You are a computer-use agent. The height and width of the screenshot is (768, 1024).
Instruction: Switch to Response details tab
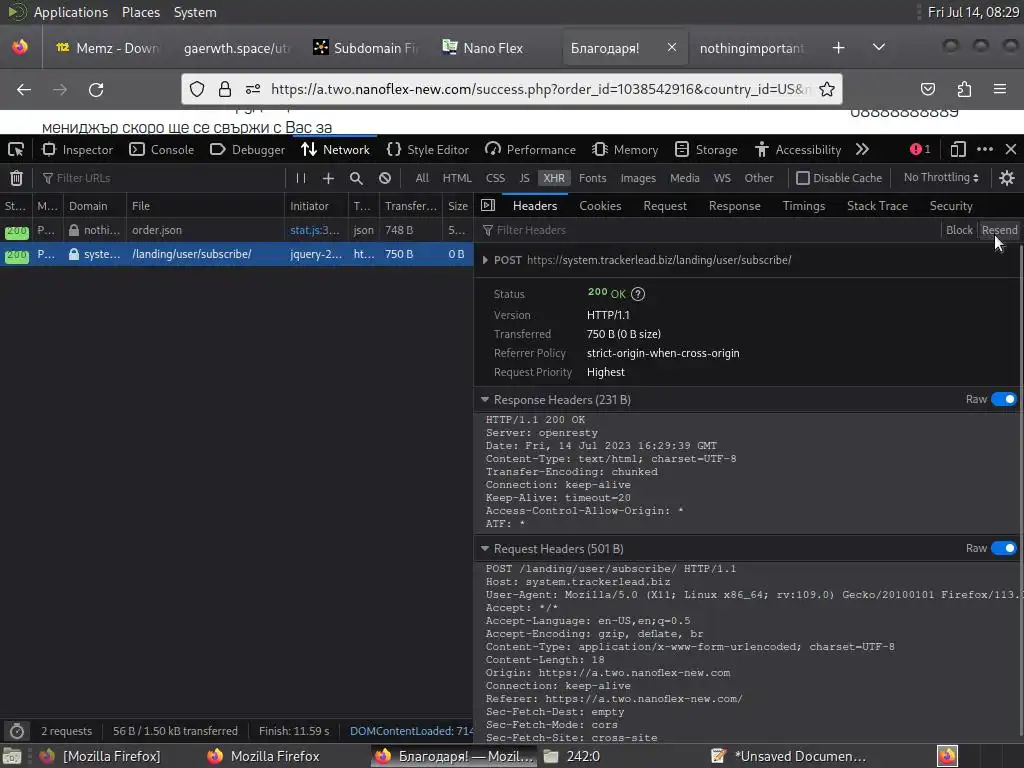coord(734,206)
